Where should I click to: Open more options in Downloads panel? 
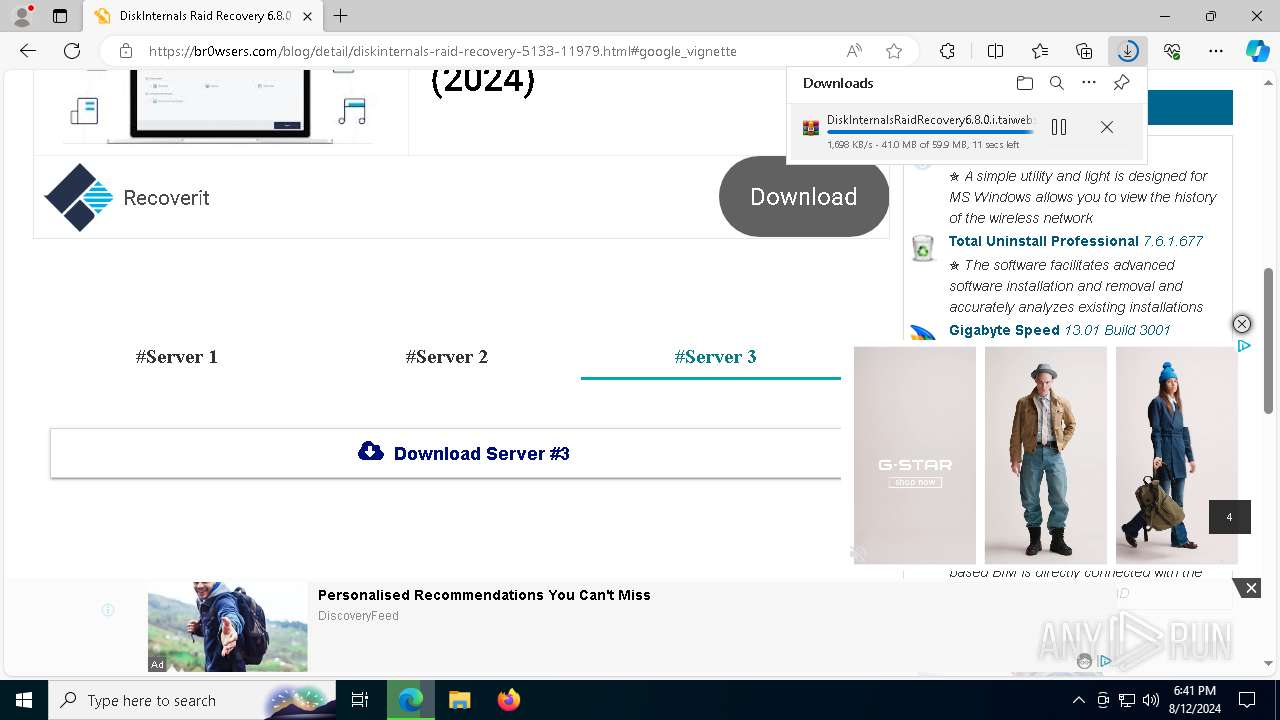(1089, 83)
